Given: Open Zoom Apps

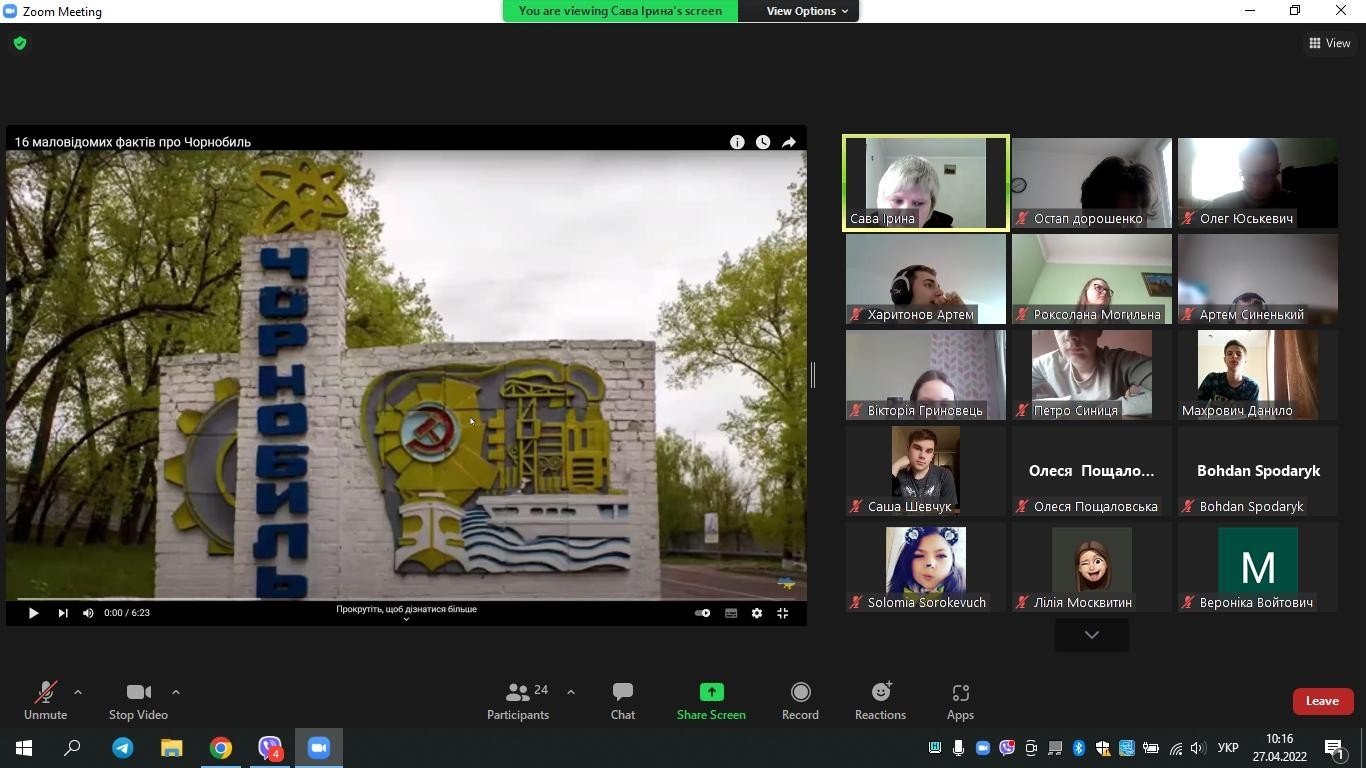Looking at the screenshot, I should point(960,700).
